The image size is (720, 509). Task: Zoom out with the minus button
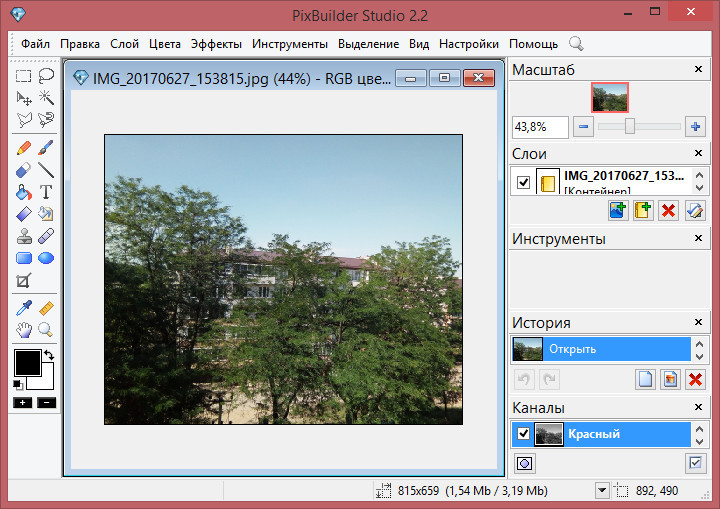[x=583, y=127]
